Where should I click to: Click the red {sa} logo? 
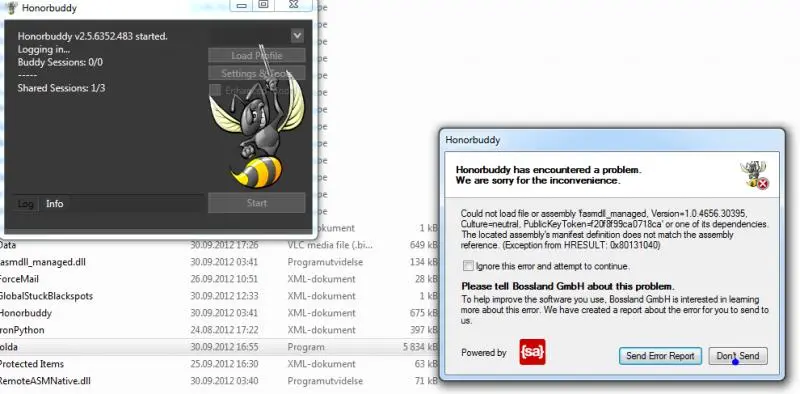(532, 352)
